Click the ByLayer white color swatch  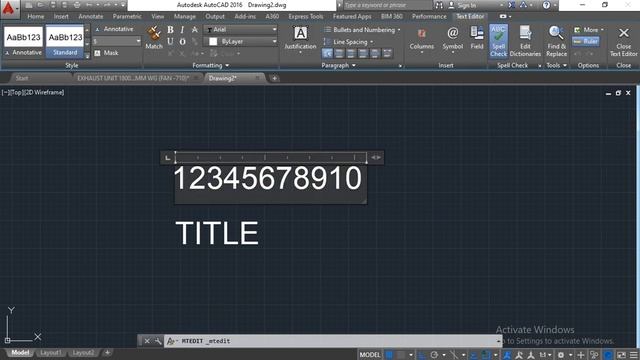(x=213, y=41)
